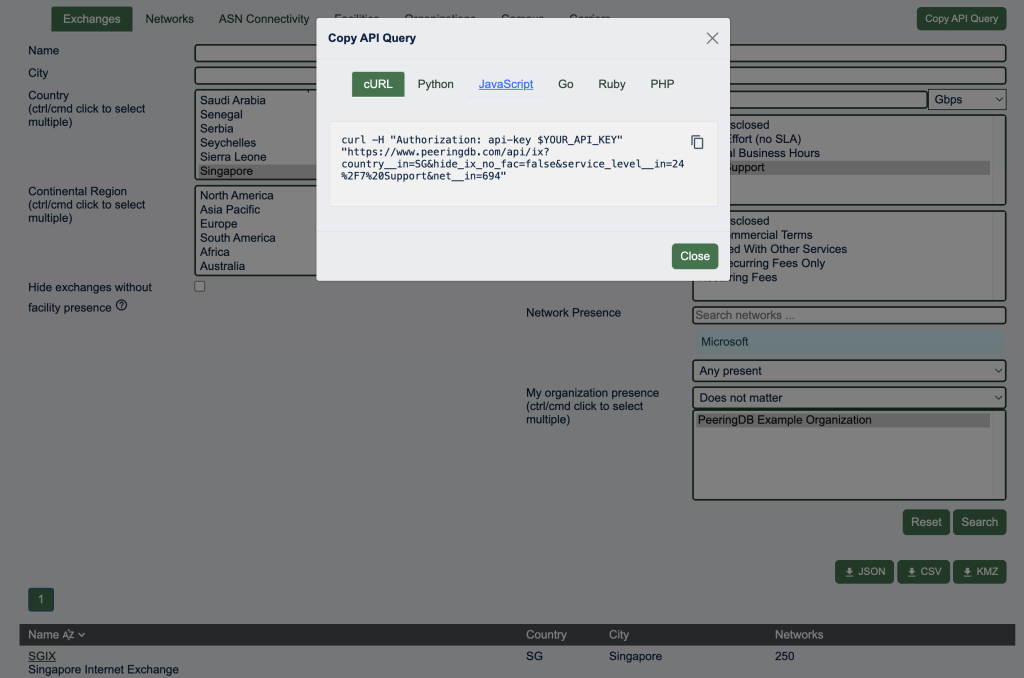Screen dimensions: 1024x678
Task: Click the City input field
Action: (x=255, y=76)
